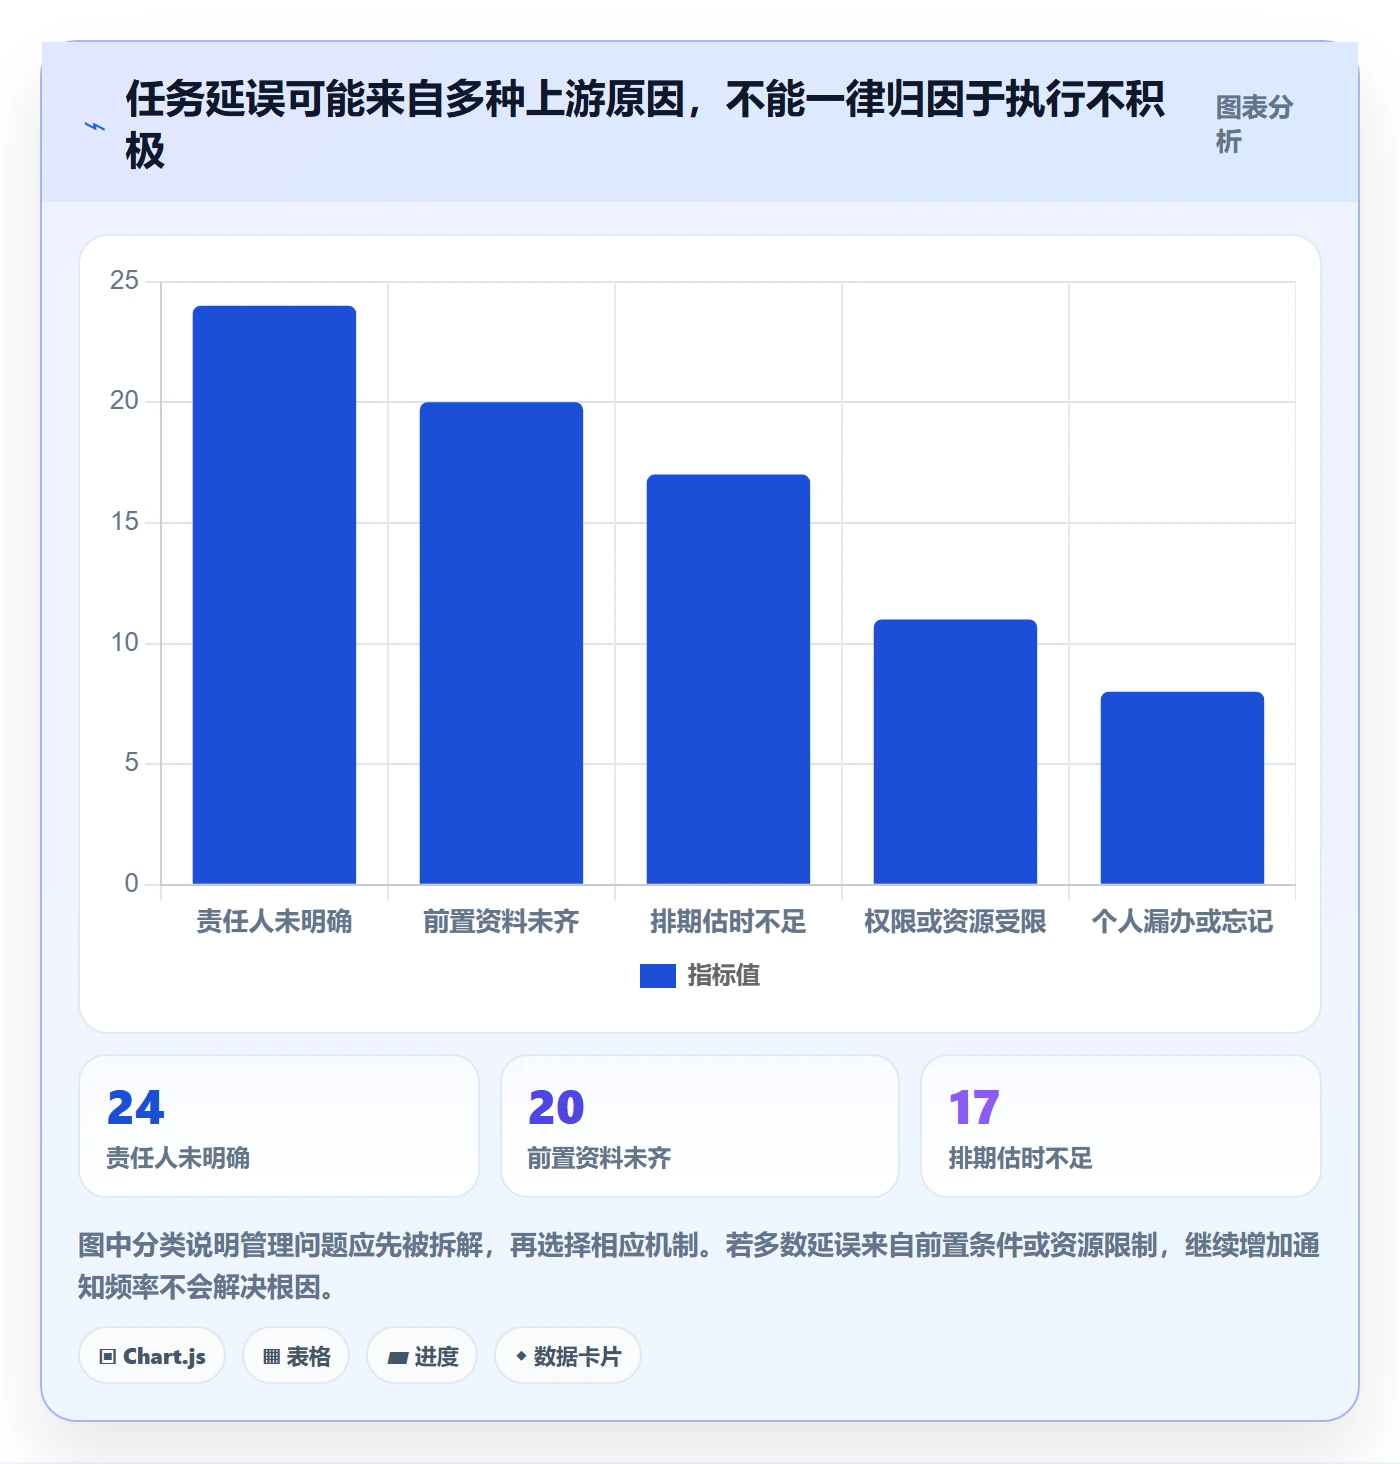Viewport: 1400px width, 1464px height.
Task: Click the y-axis value 10
Action: point(124,643)
